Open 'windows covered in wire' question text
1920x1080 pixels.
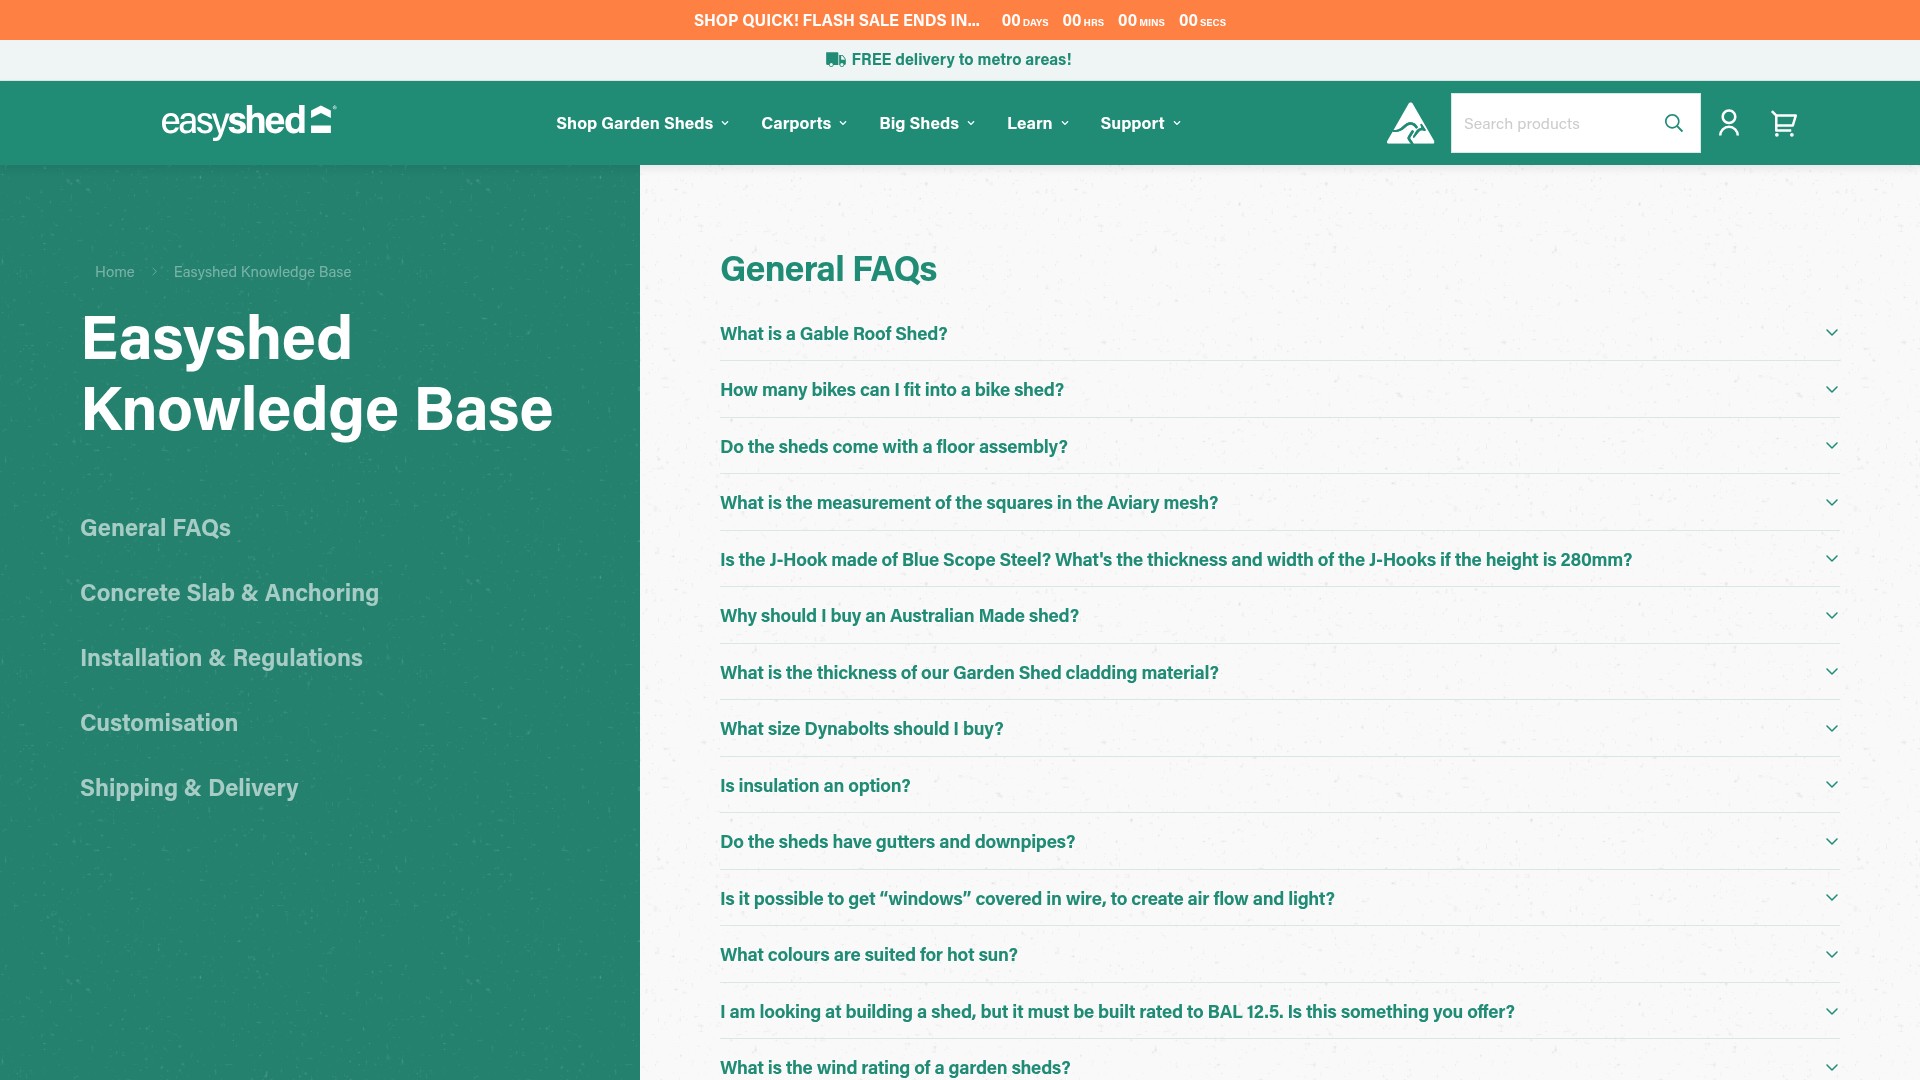(x=1027, y=899)
